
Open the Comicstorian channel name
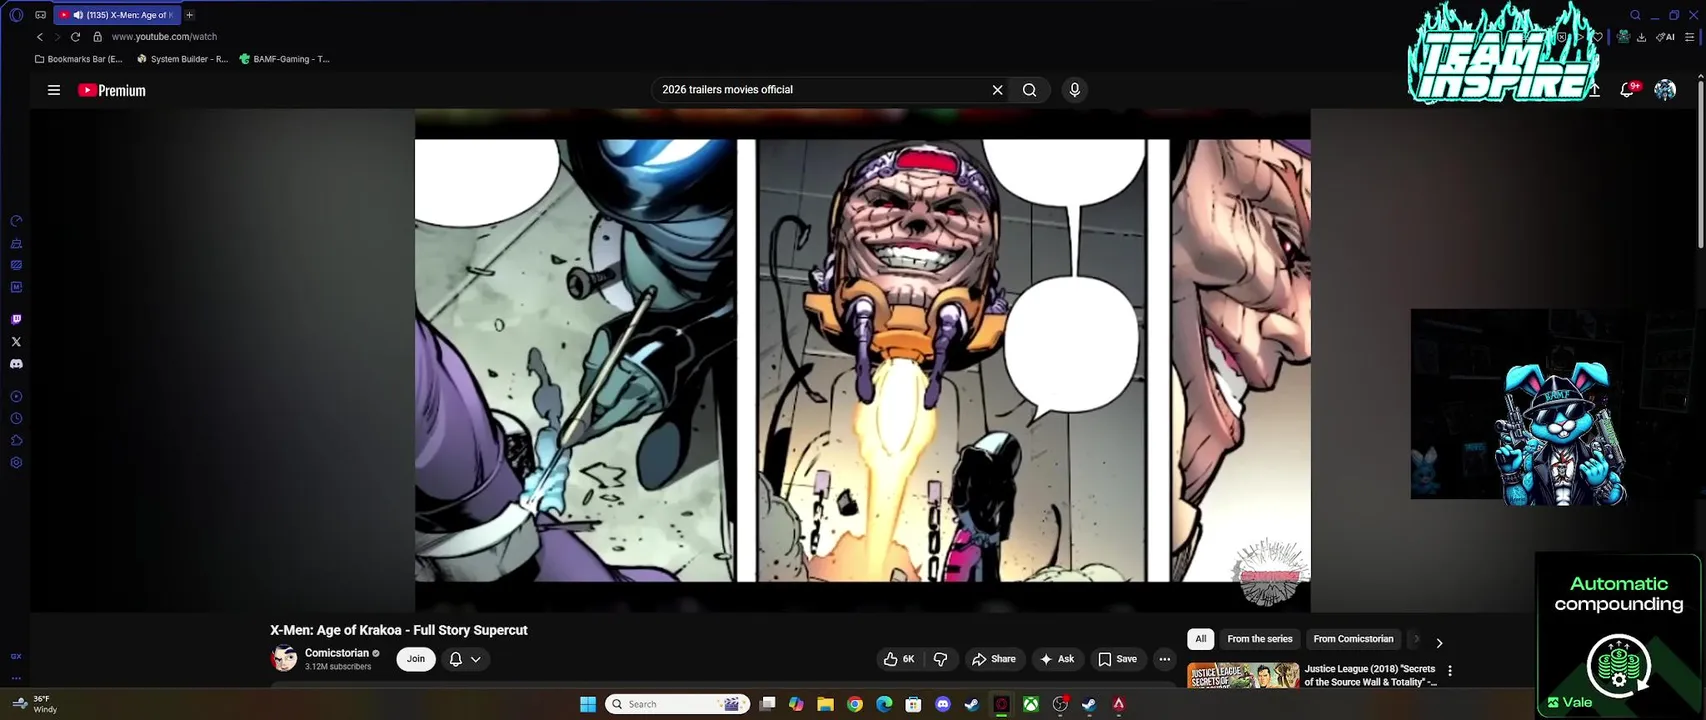[337, 653]
